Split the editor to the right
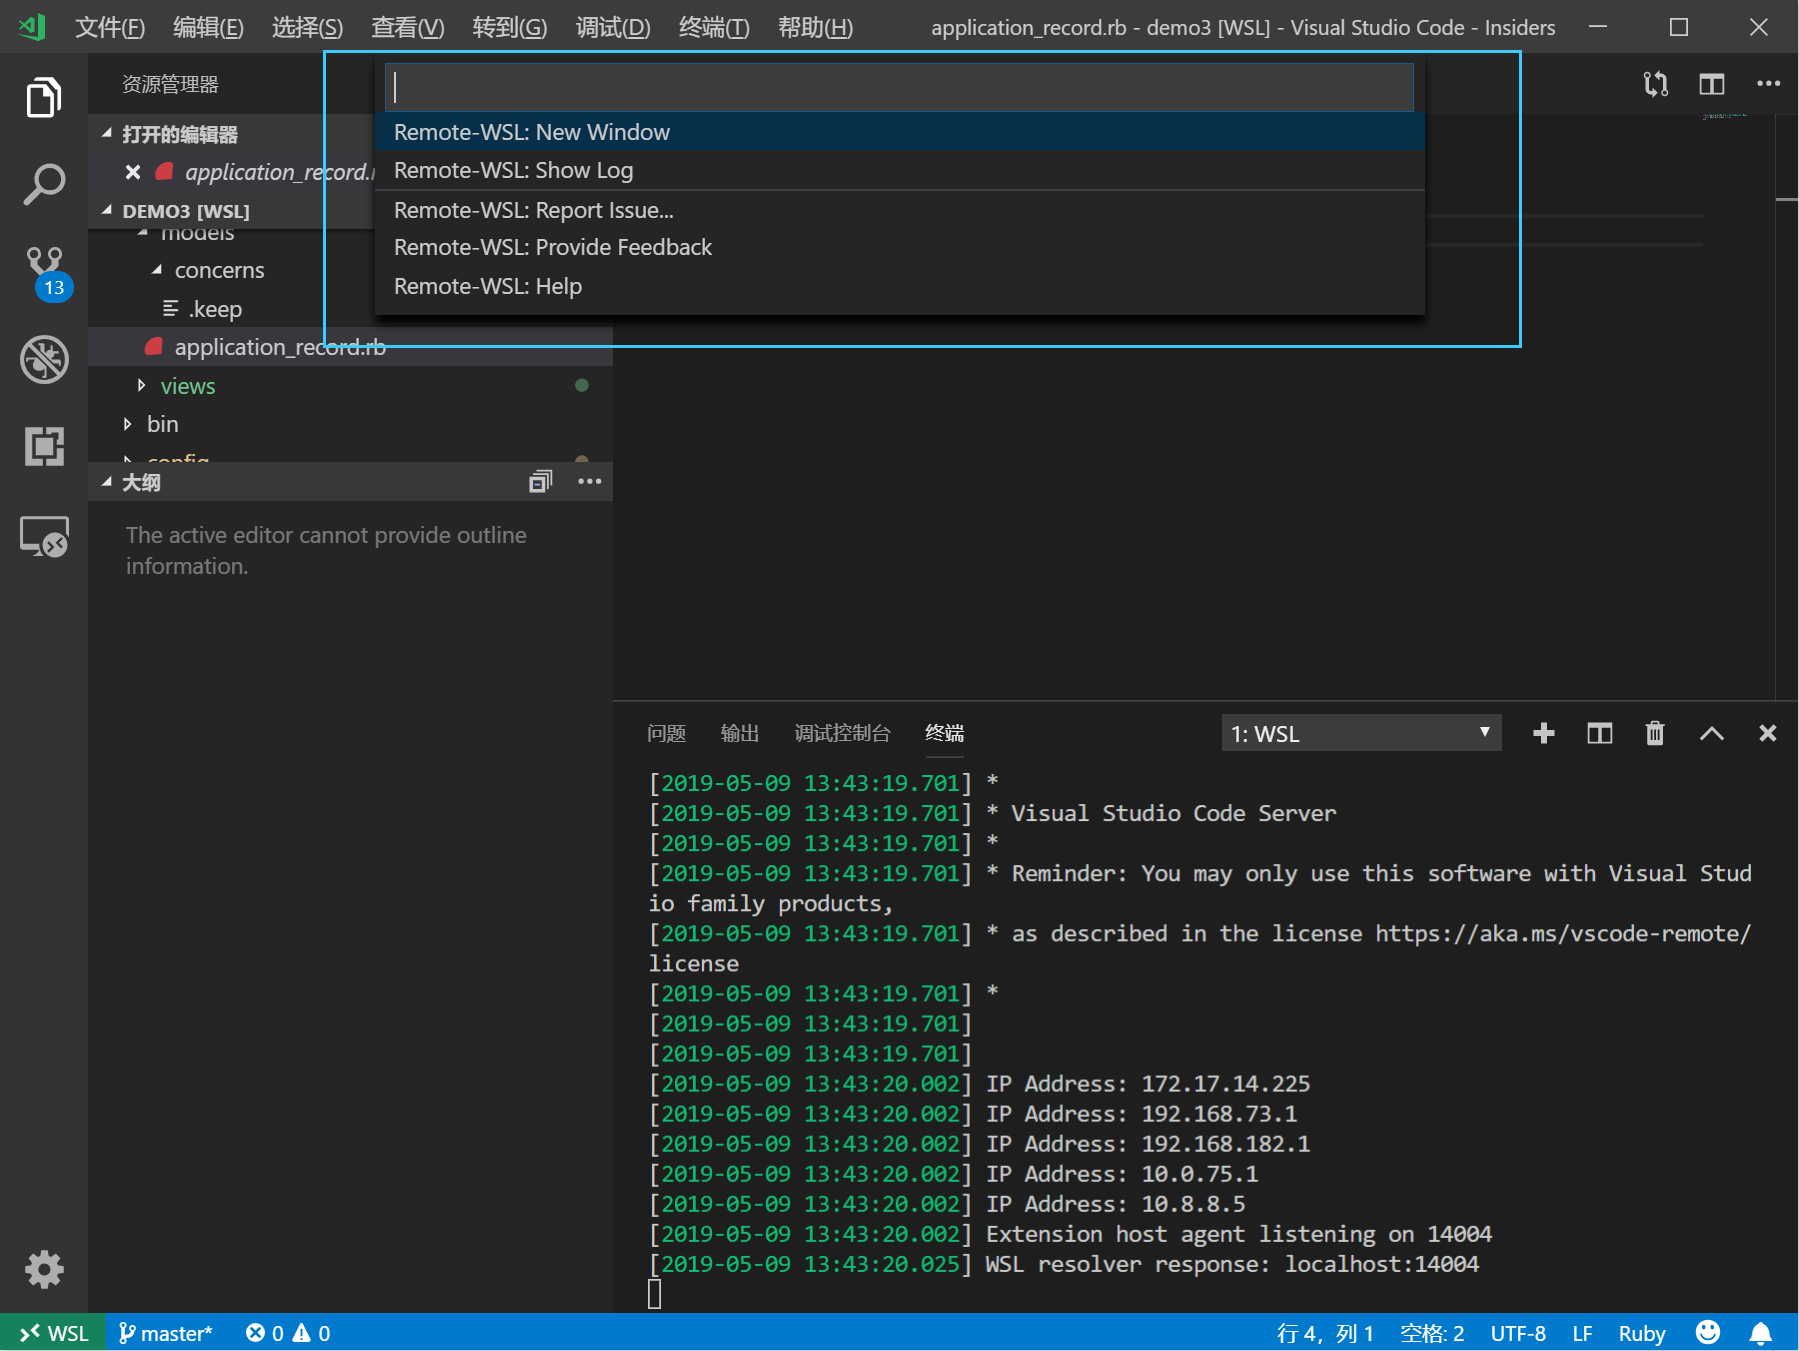1799x1351 pixels. [x=1711, y=84]
